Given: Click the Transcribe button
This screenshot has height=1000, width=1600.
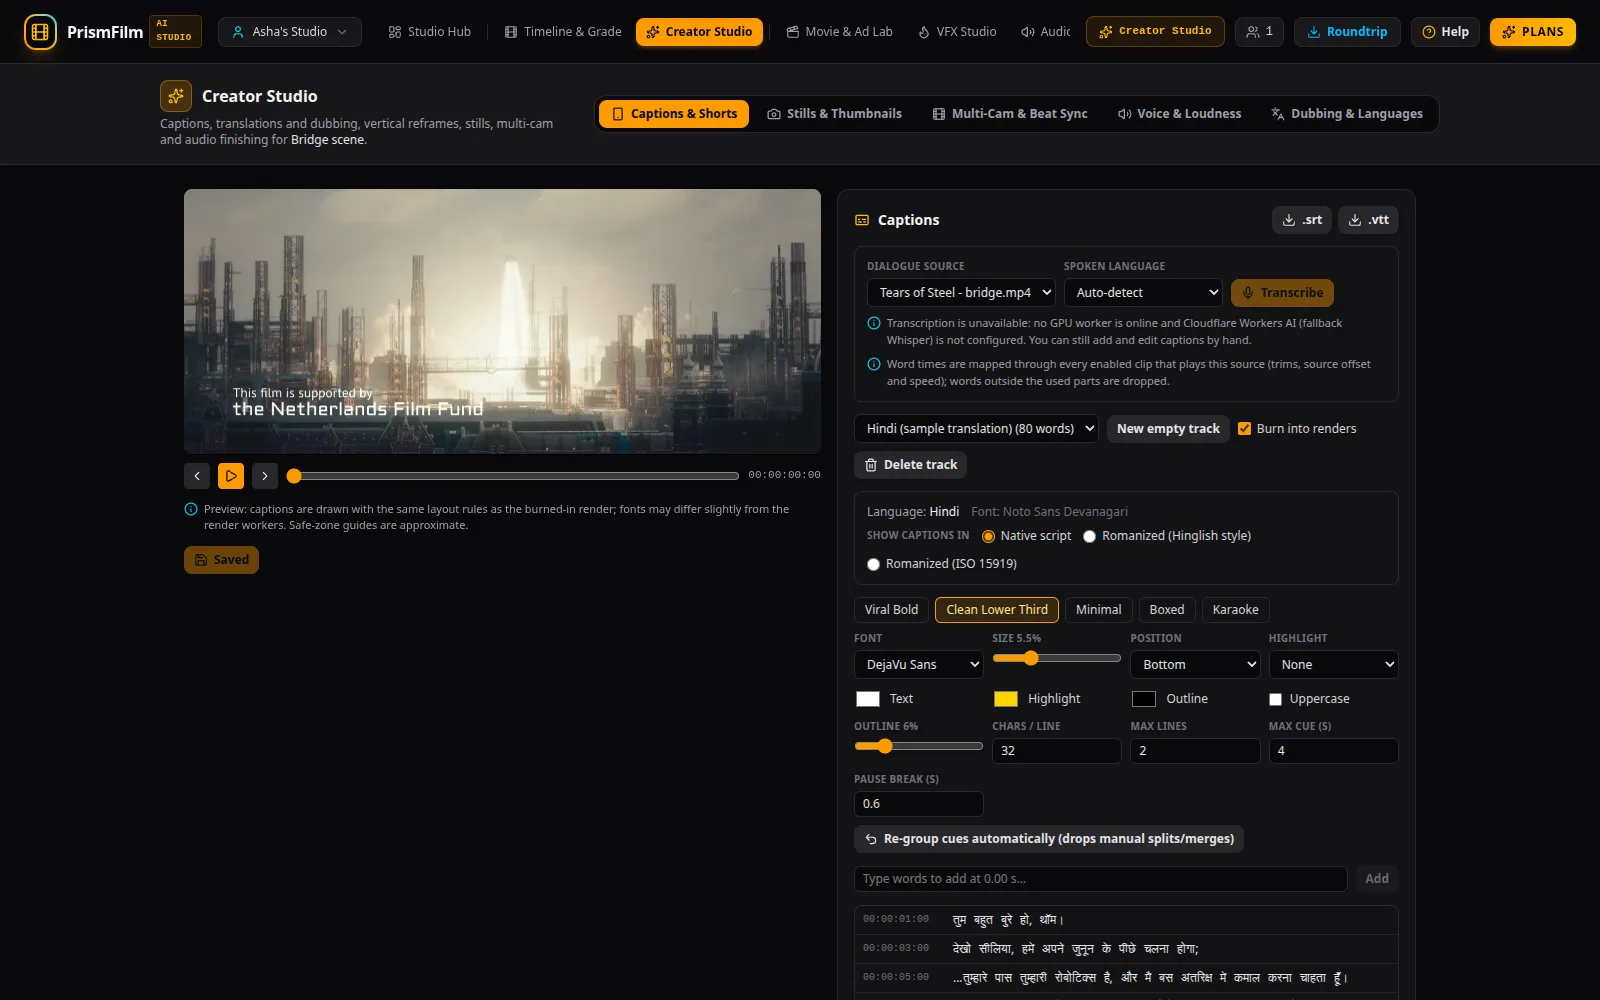Looking at the screenshot, I should 1282,293.
